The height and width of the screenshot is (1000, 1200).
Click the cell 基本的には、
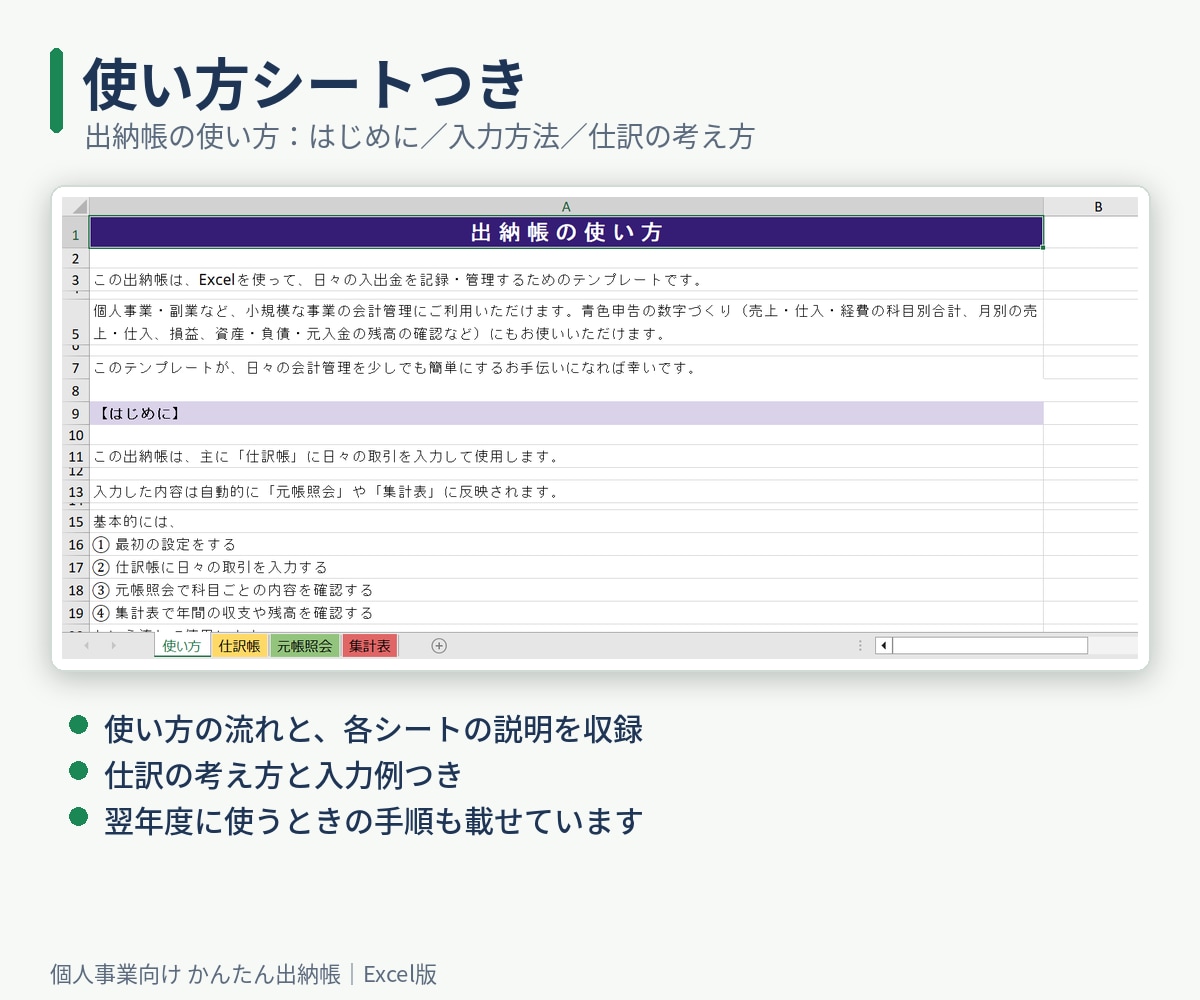click(x=566, y=521)
